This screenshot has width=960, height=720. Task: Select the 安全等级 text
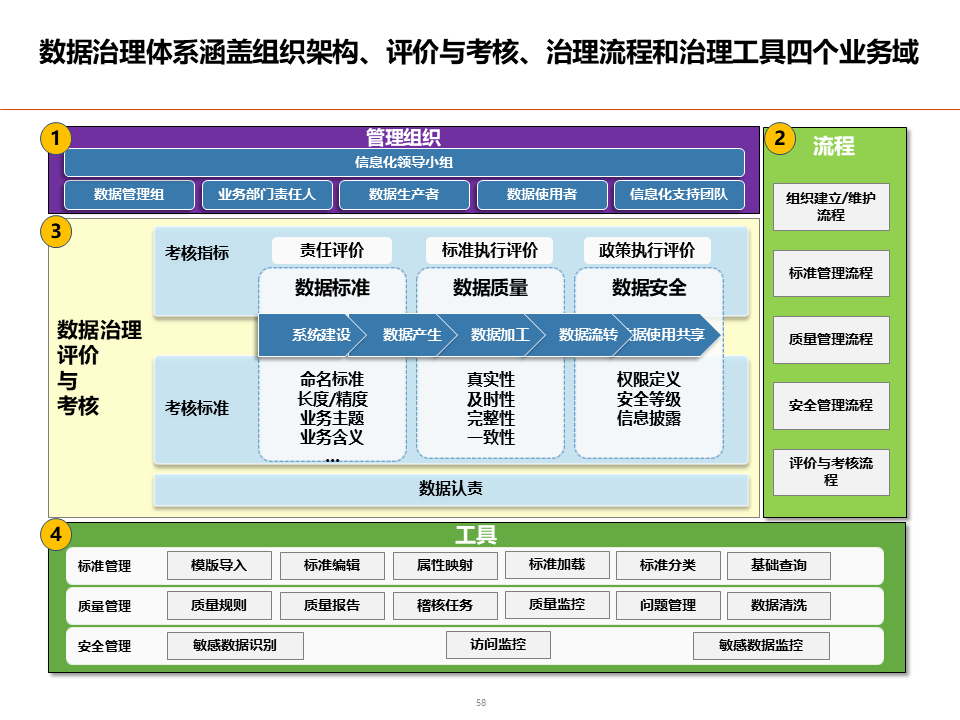(x=648, y=399)
